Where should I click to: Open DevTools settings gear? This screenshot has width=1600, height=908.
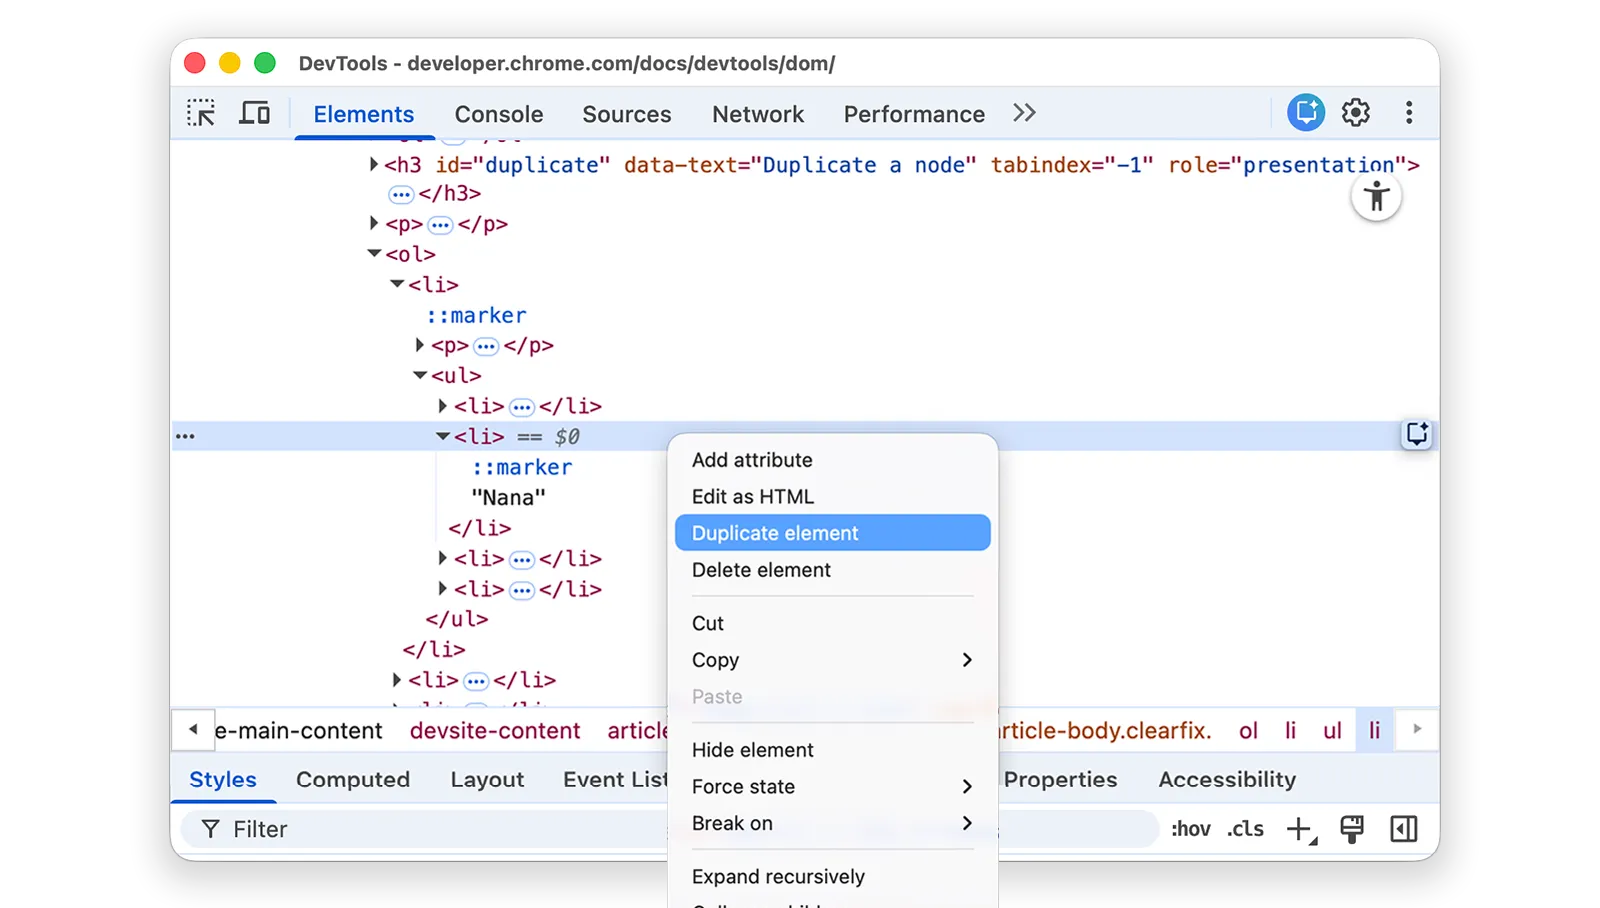(x=1356, y=112)
